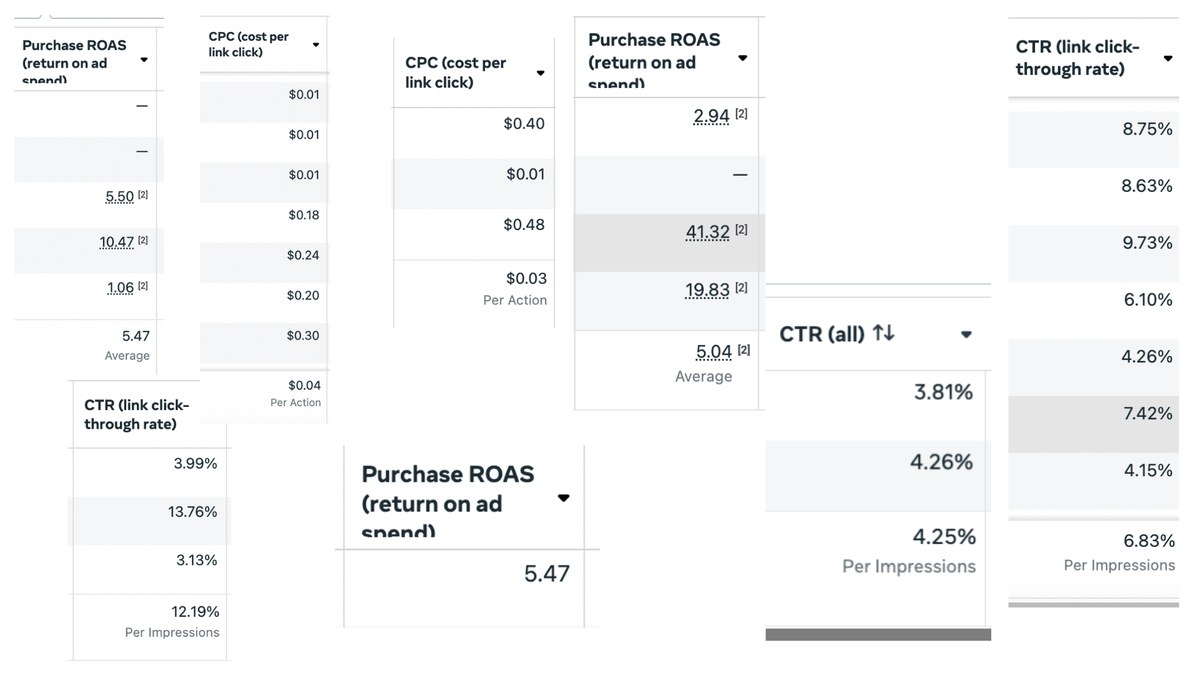Image resolution: width=1200 pixels, height=675 pixels.
Task: Click the 13.76% CTR cell
Action: [192, 512]
